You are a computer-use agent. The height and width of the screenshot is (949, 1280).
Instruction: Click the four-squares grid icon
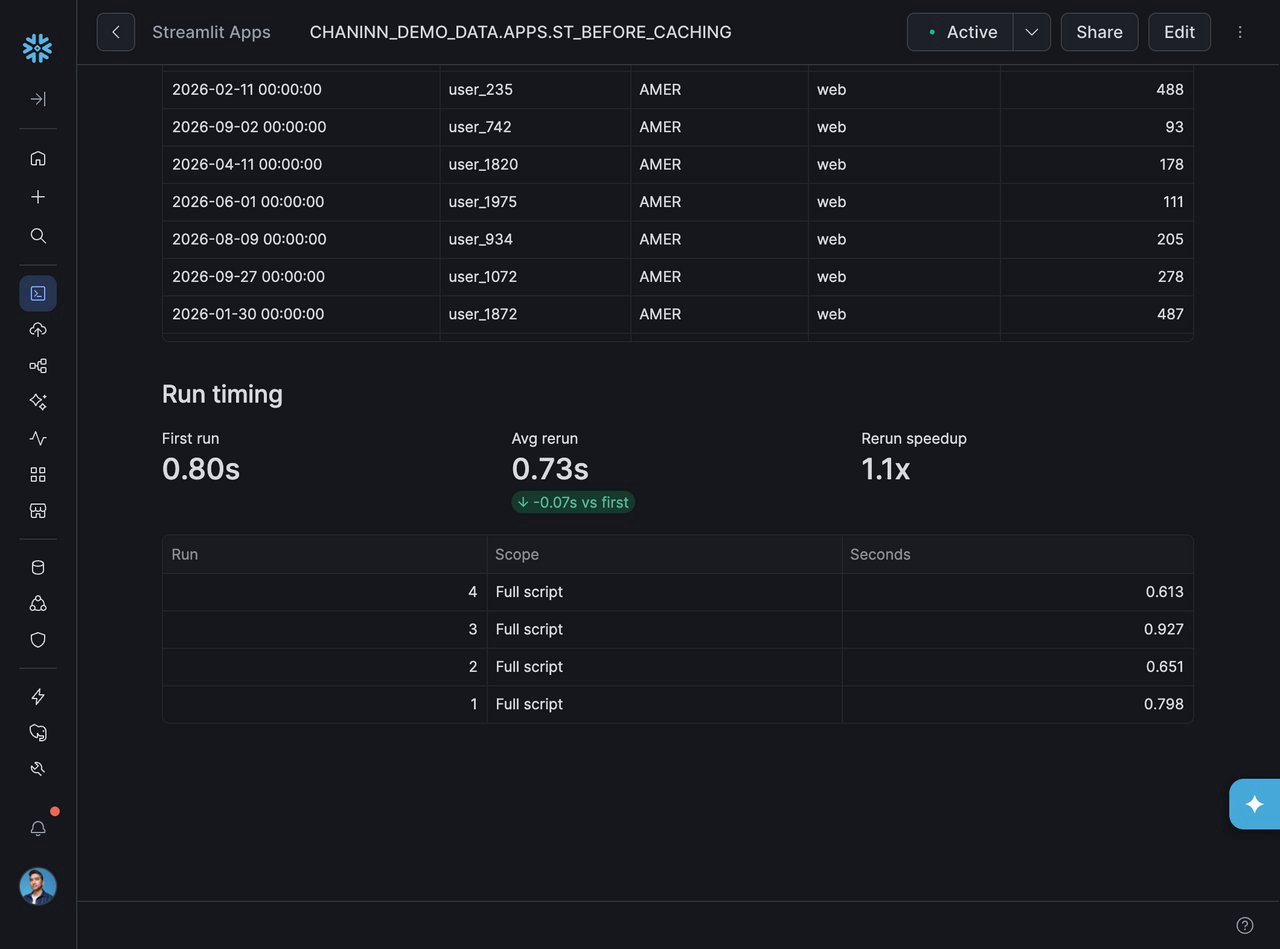[38, 474]
